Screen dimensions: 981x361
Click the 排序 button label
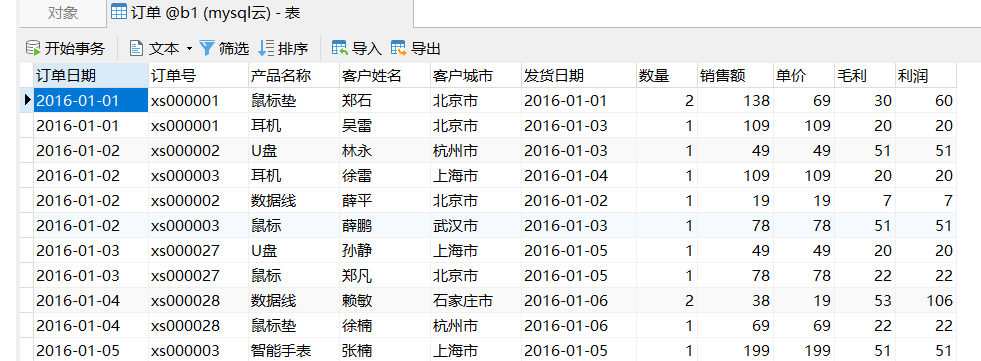coord(293,48)
